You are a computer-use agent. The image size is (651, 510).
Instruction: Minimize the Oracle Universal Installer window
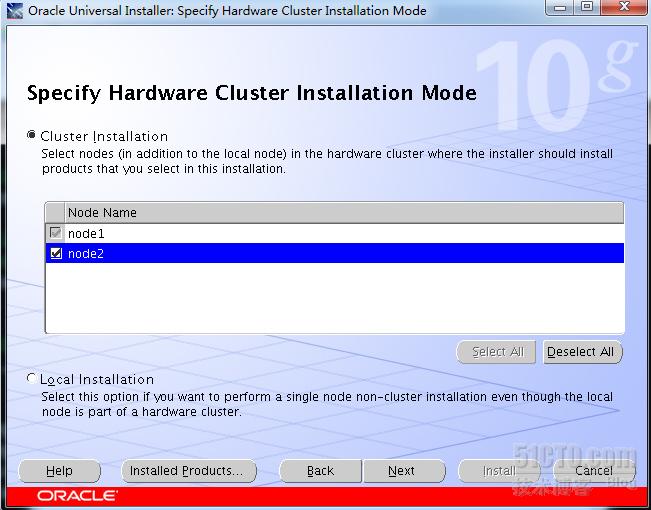tap(560, 7)
